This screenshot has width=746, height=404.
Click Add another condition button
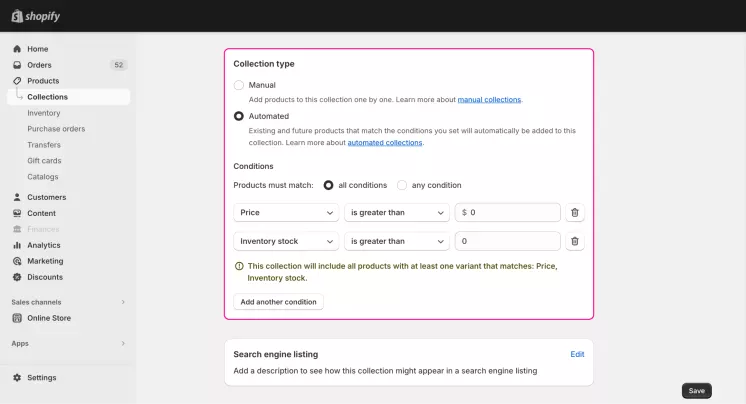pyautogui.click(x=278, y=302)
